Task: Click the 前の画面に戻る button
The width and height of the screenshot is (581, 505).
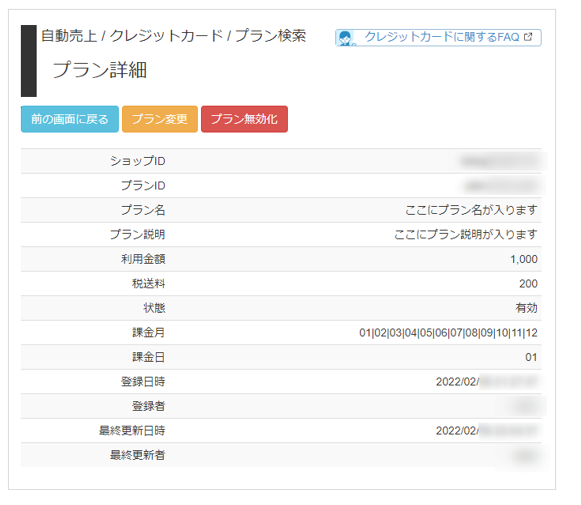Action: pyautogui.click(x=70, y=119)
